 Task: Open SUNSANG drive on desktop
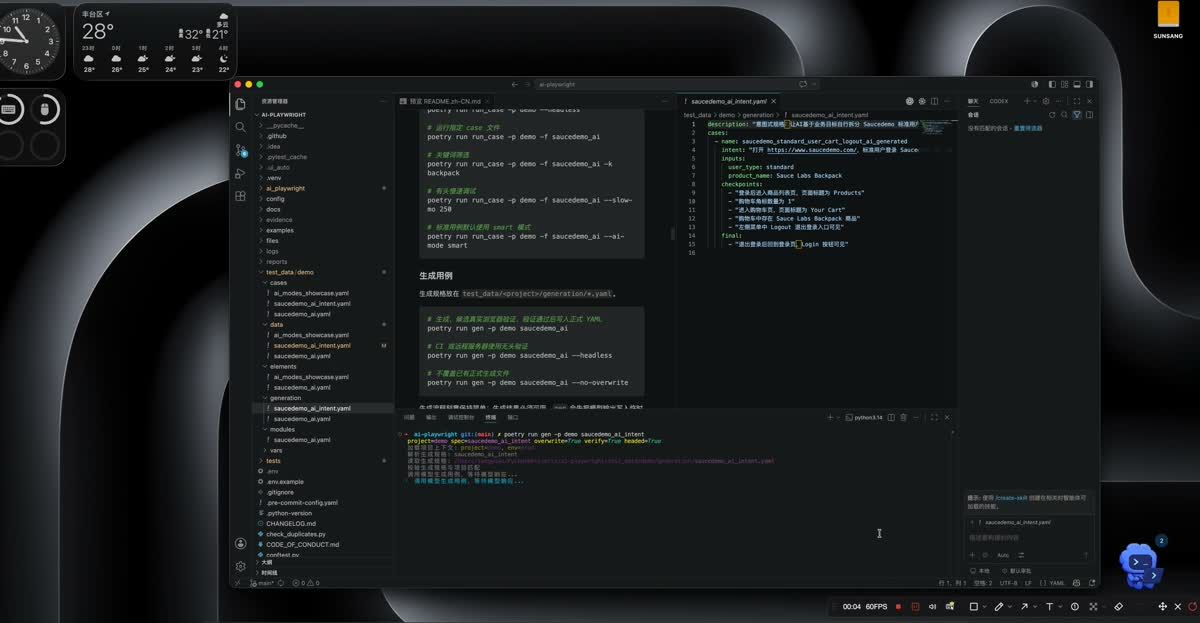tap(1167, 22)
